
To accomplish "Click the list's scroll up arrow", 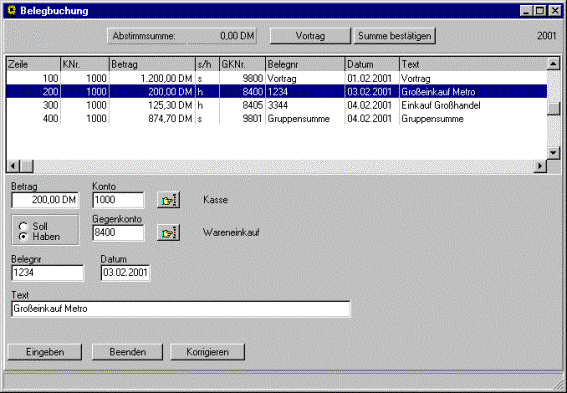I will 553,64.
